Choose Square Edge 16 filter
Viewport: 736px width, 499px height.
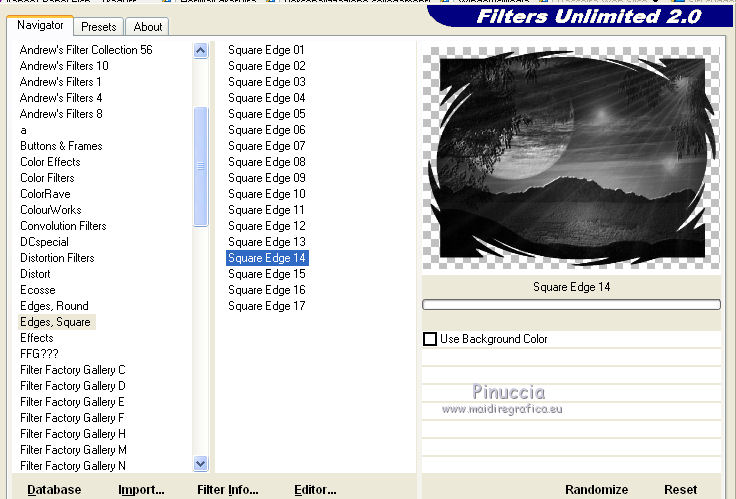tap(266, 290)
